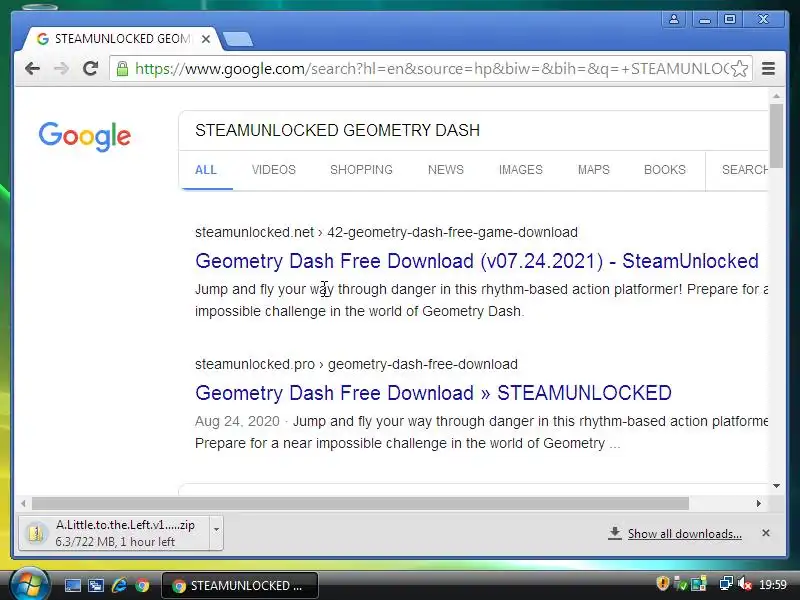
Task: Open the security shield tray icon
Action: (x=662, y=583)
